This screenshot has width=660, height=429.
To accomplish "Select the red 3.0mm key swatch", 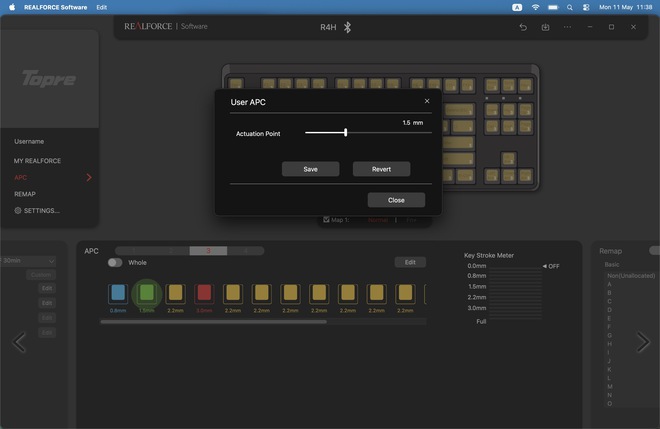I will (204, 293).
